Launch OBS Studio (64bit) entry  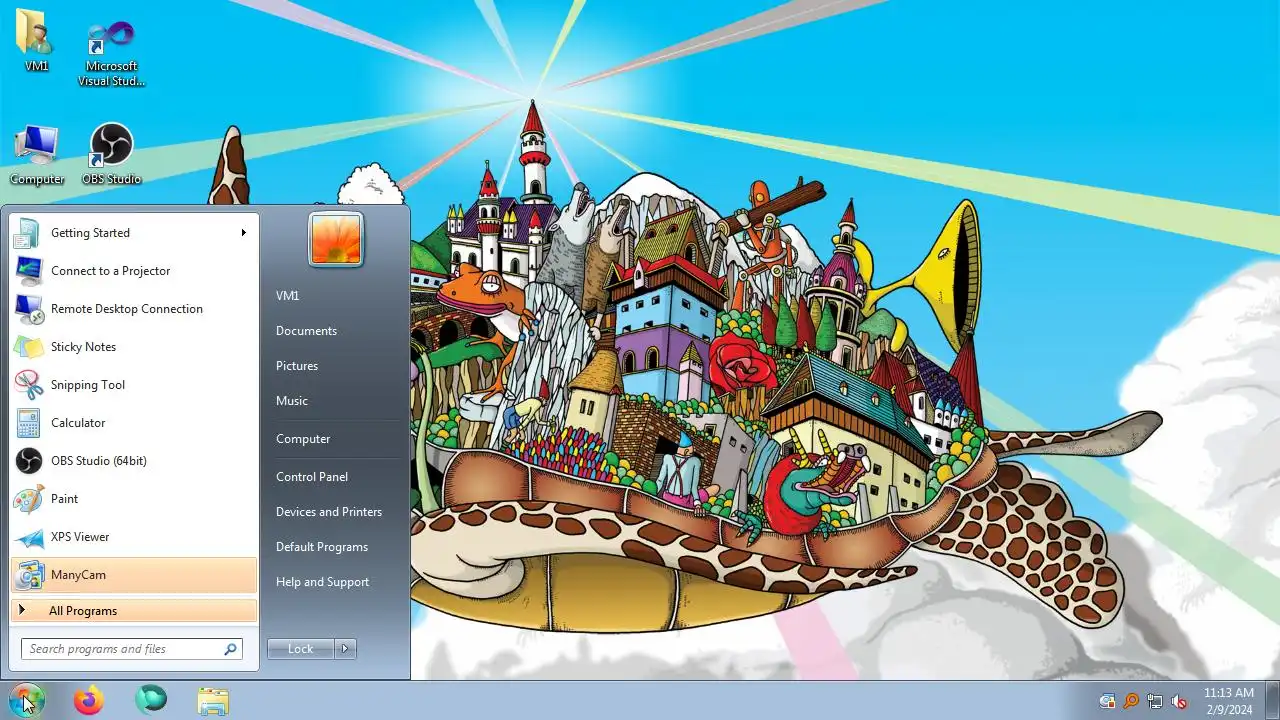[x=133, y=461]
